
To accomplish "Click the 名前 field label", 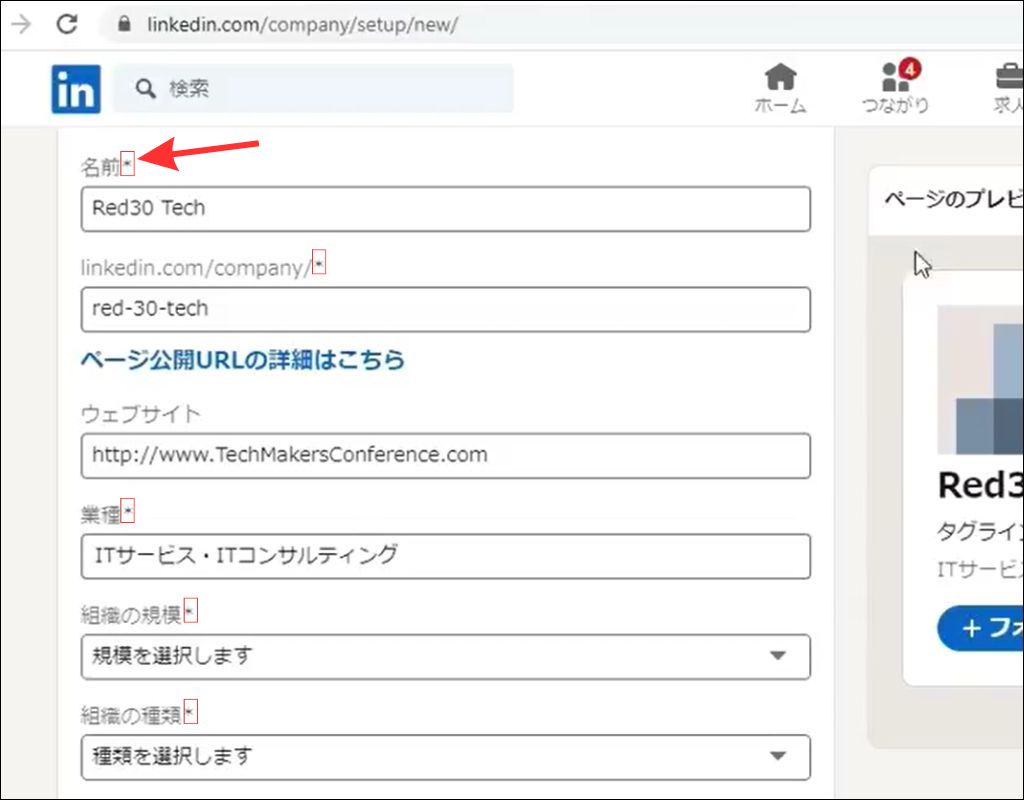I will click(101, 167).
